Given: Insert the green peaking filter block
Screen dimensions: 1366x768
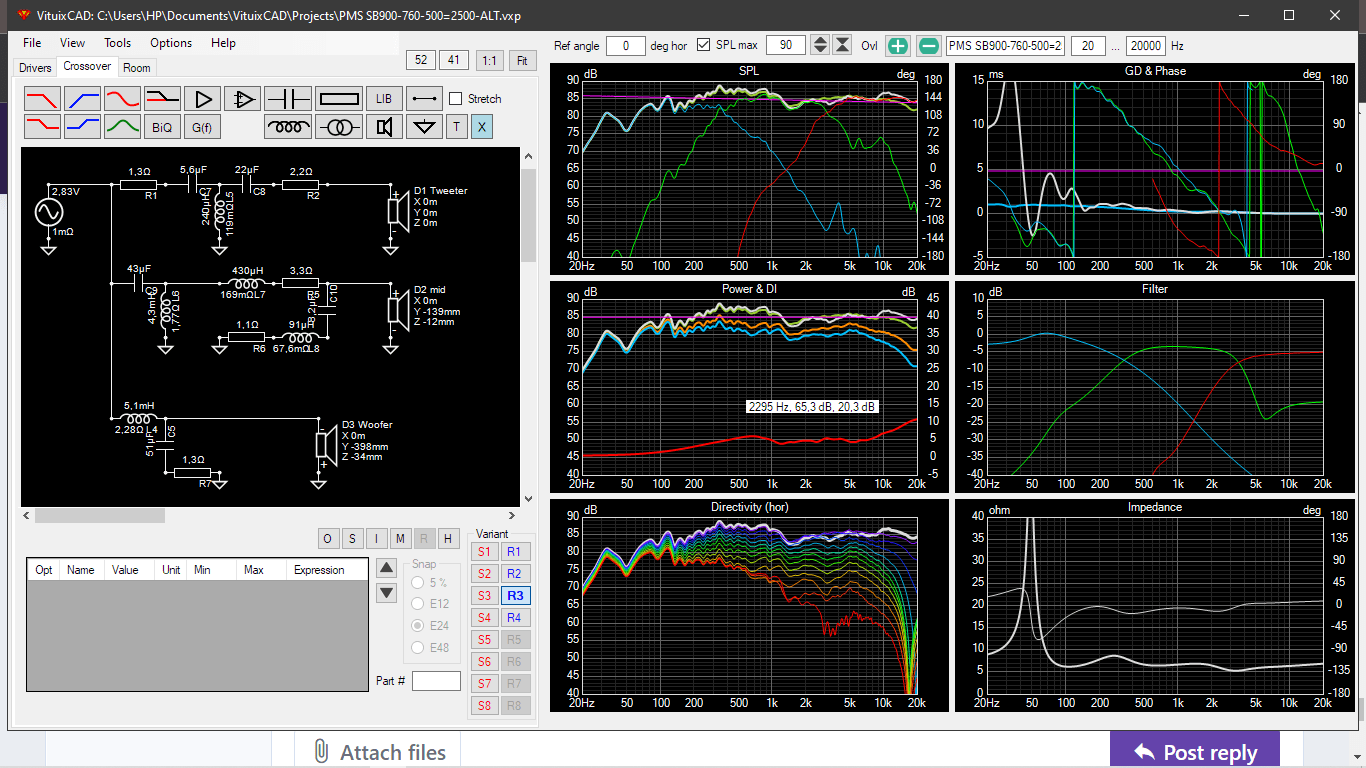Looking at the screenshot, I should pyautogui.click(x=122, y=127).
